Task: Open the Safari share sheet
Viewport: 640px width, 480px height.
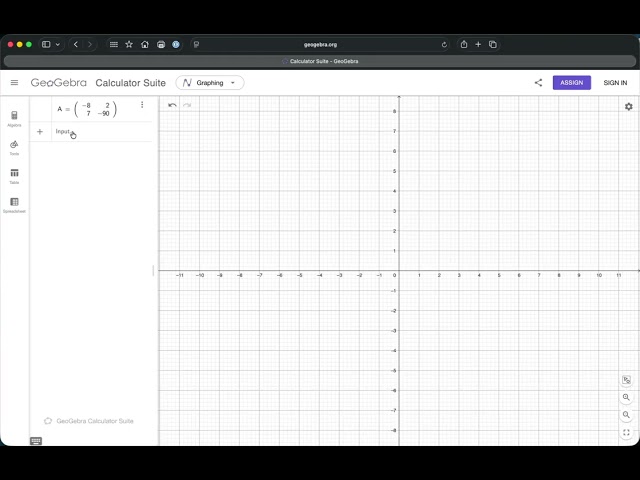Action: pyautogui.click(x=464, y=44)
